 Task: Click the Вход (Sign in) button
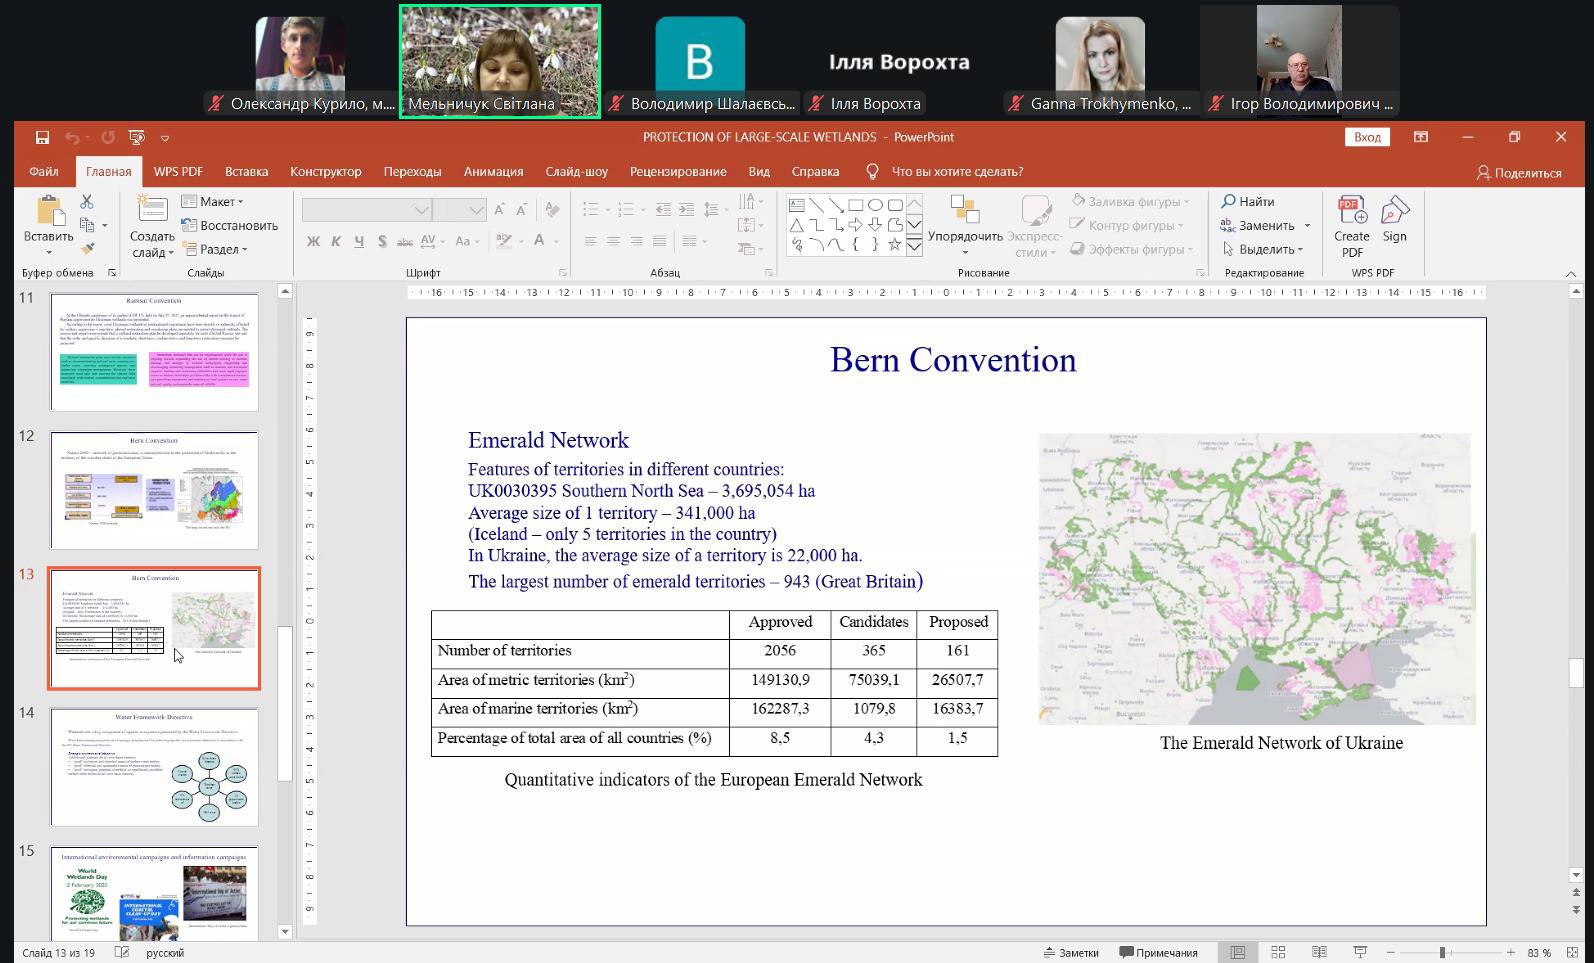pyautogui.click(x=1367, y=137)
